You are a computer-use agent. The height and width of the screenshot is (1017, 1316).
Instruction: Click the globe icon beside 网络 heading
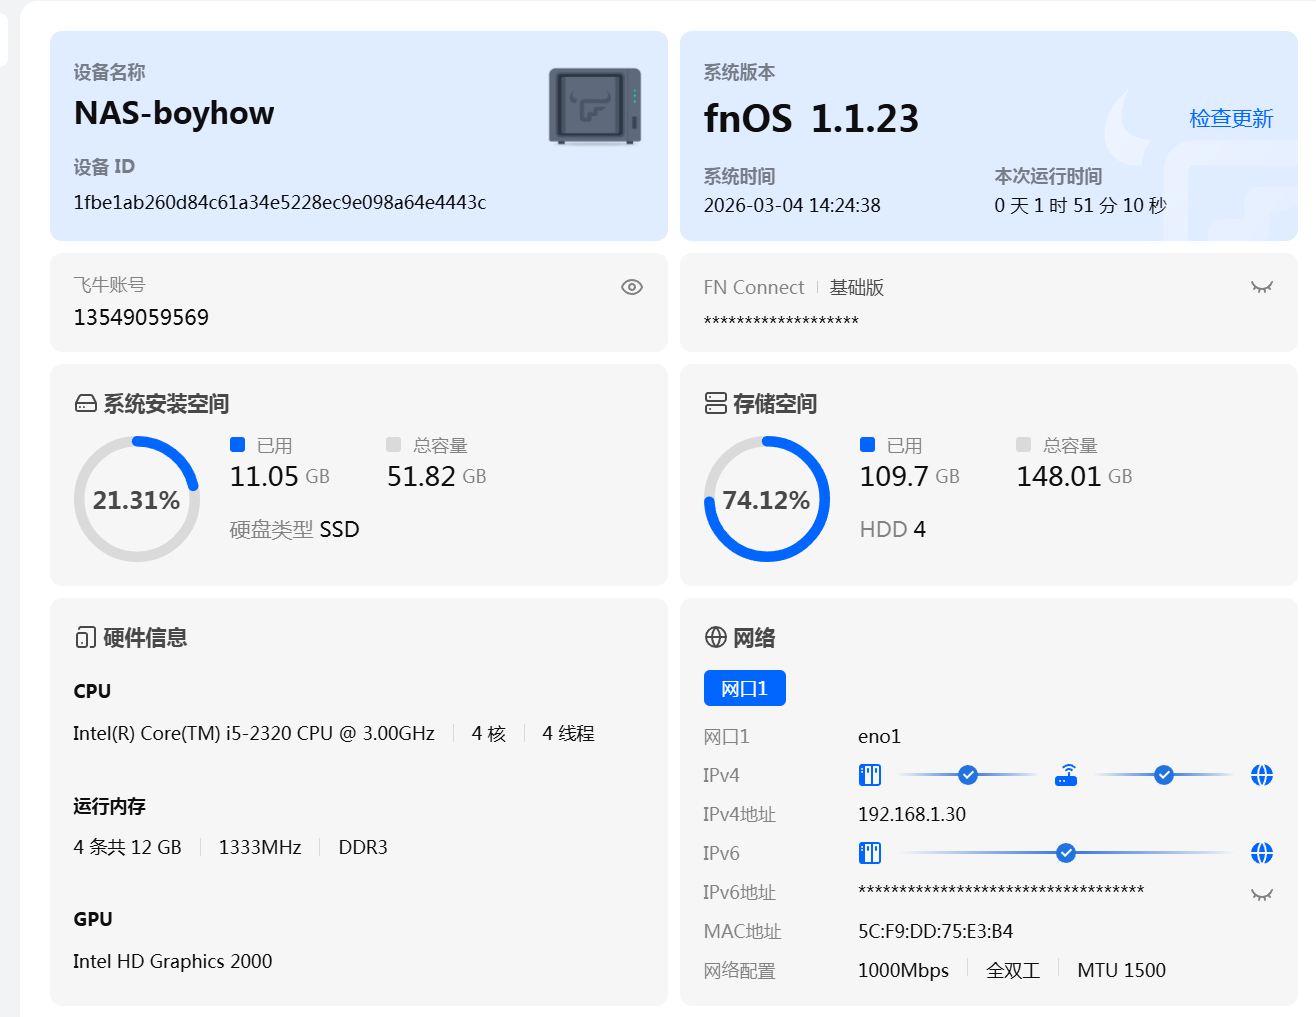(716, 638)
